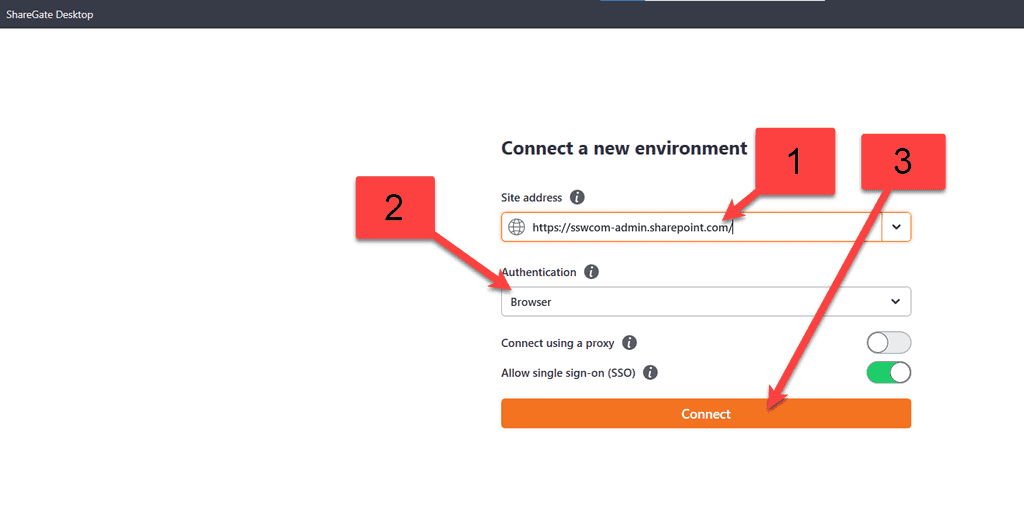Select the red annotation box labeled 2
1024x509 pixels.
point(394,208)
